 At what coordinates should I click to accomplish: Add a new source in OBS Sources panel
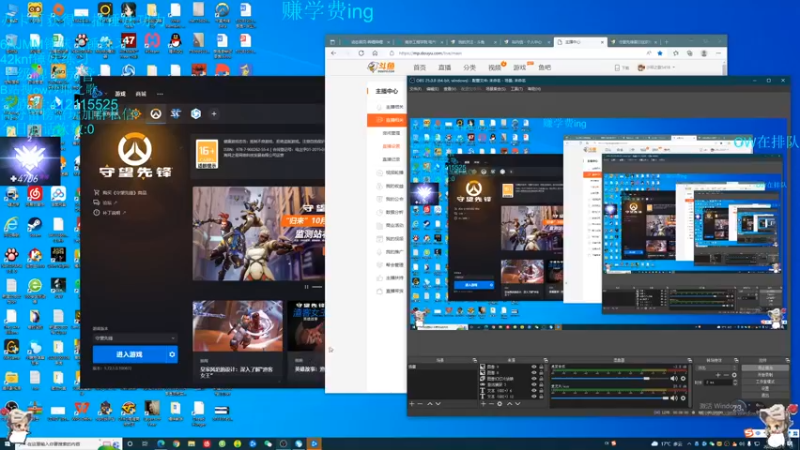(483, 404)
